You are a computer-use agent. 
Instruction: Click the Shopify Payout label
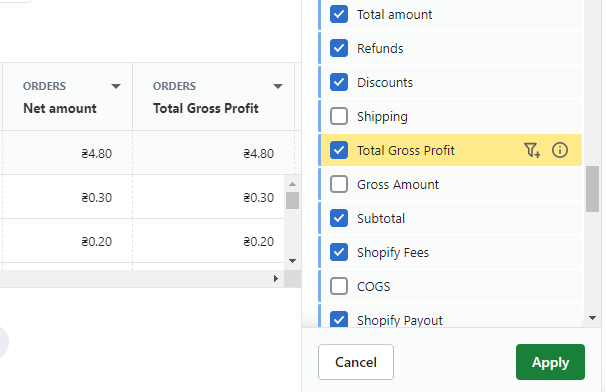coord(400,320)
